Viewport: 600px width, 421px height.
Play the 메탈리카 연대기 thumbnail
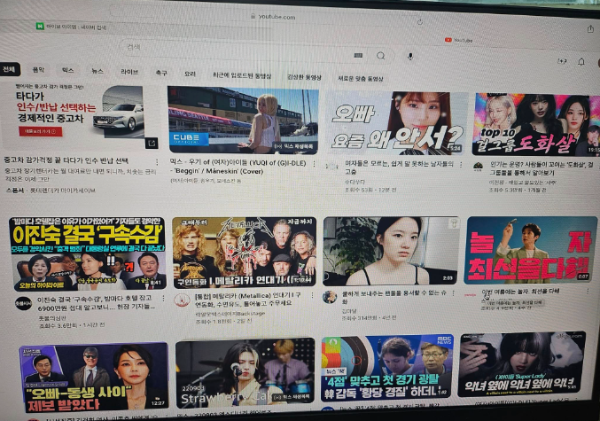coord(244,252)
